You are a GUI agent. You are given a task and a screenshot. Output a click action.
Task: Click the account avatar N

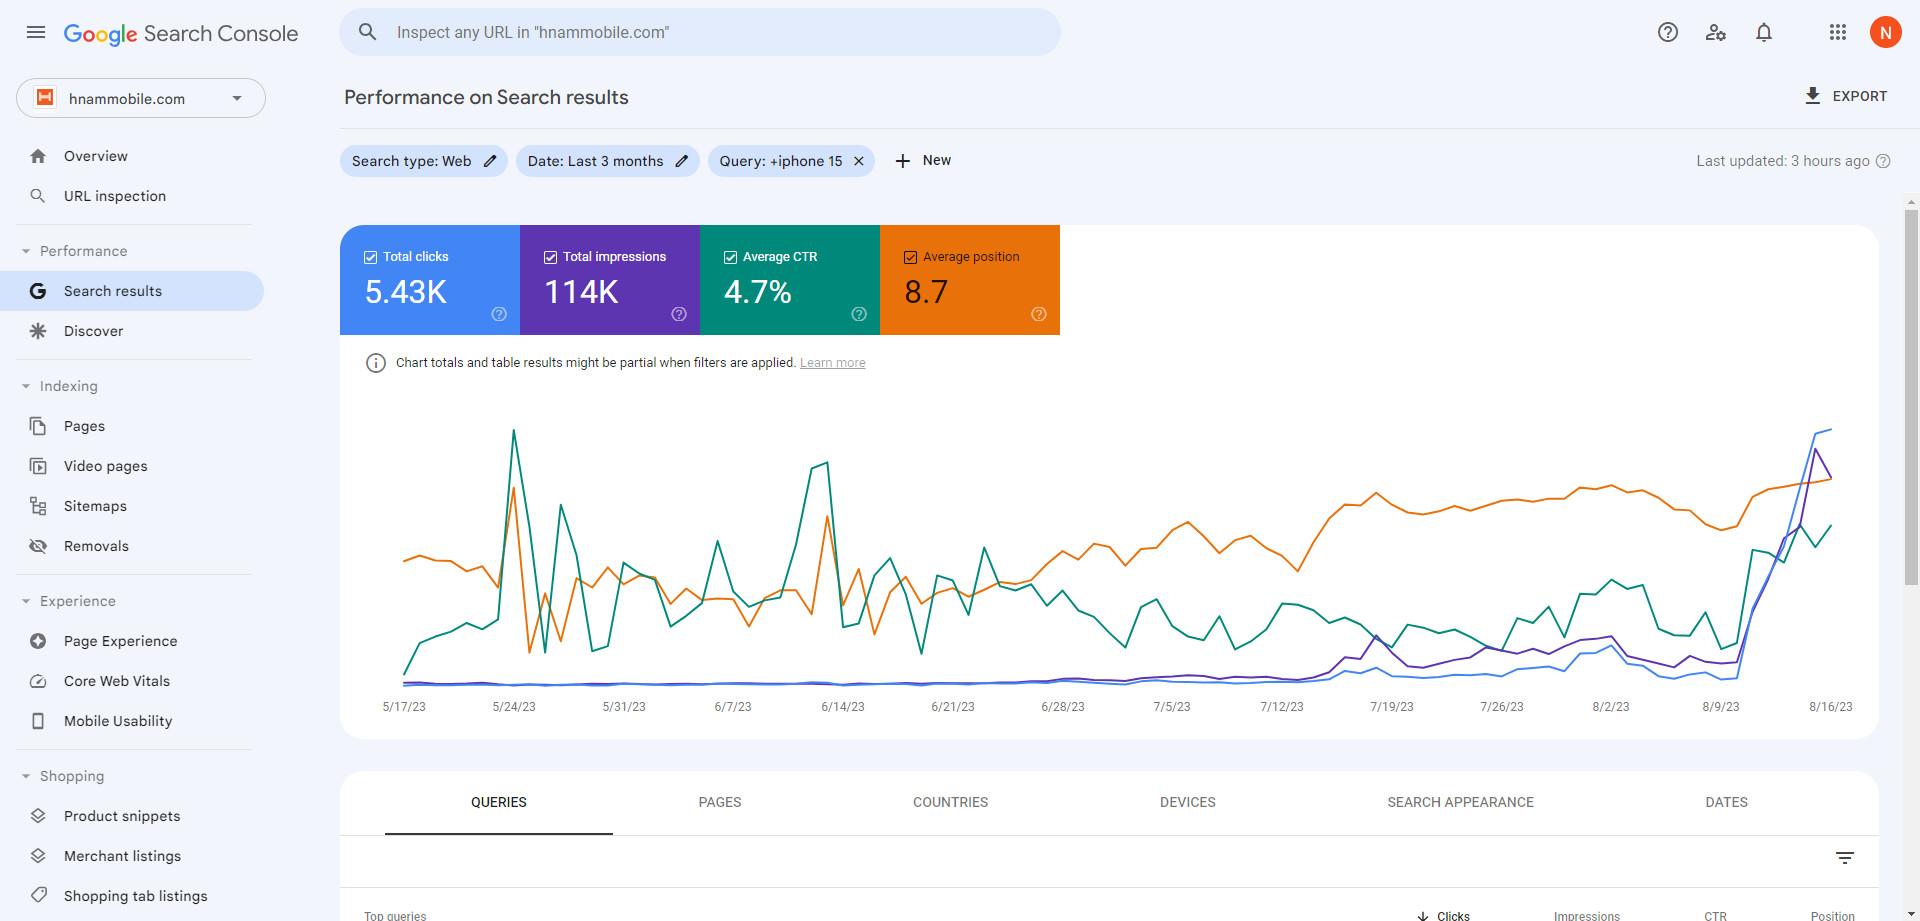coord(1885,32)
